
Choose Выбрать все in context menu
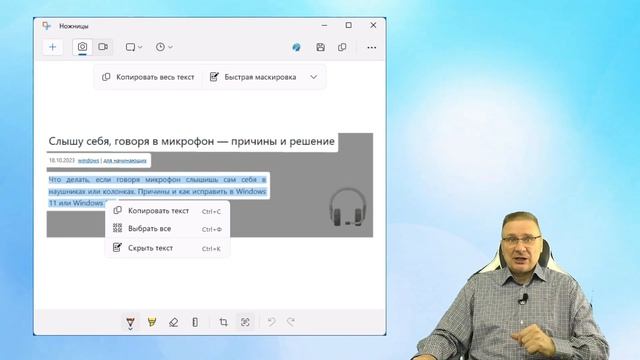(167, 229)
